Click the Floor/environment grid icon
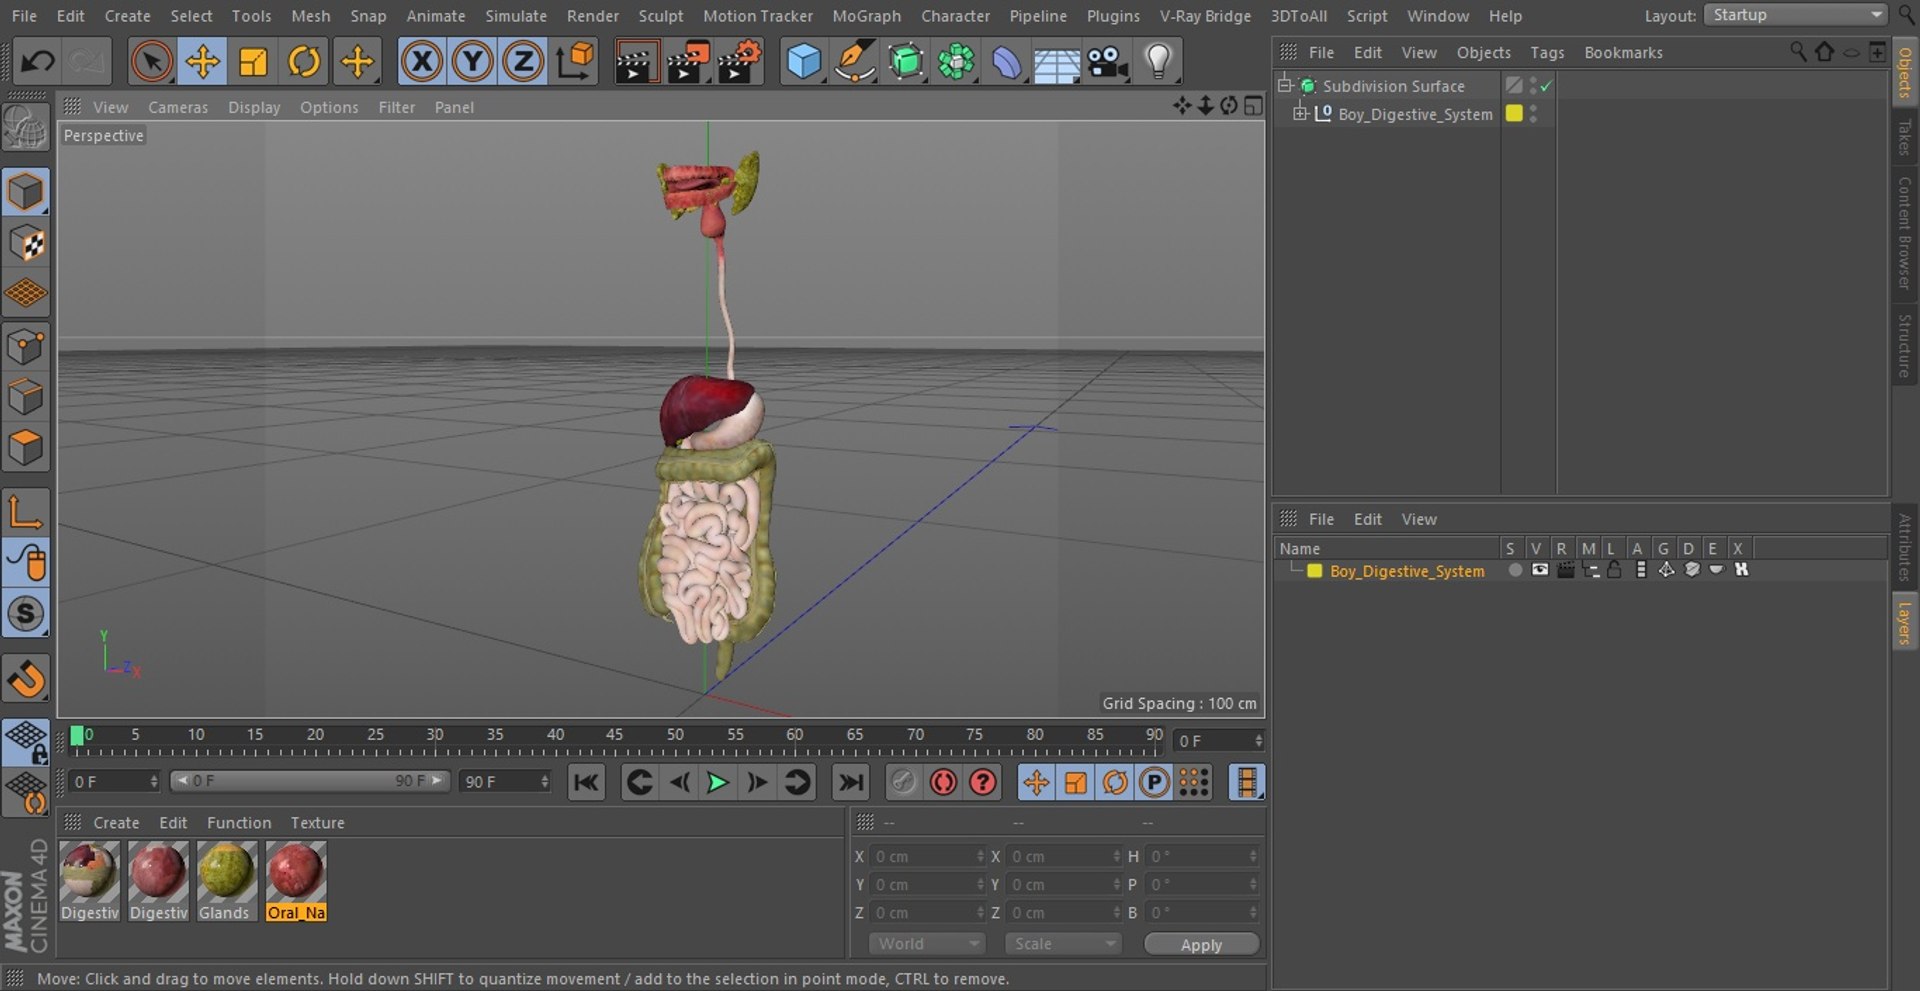Screen dimensions: 1920x991 (1057, 62)
